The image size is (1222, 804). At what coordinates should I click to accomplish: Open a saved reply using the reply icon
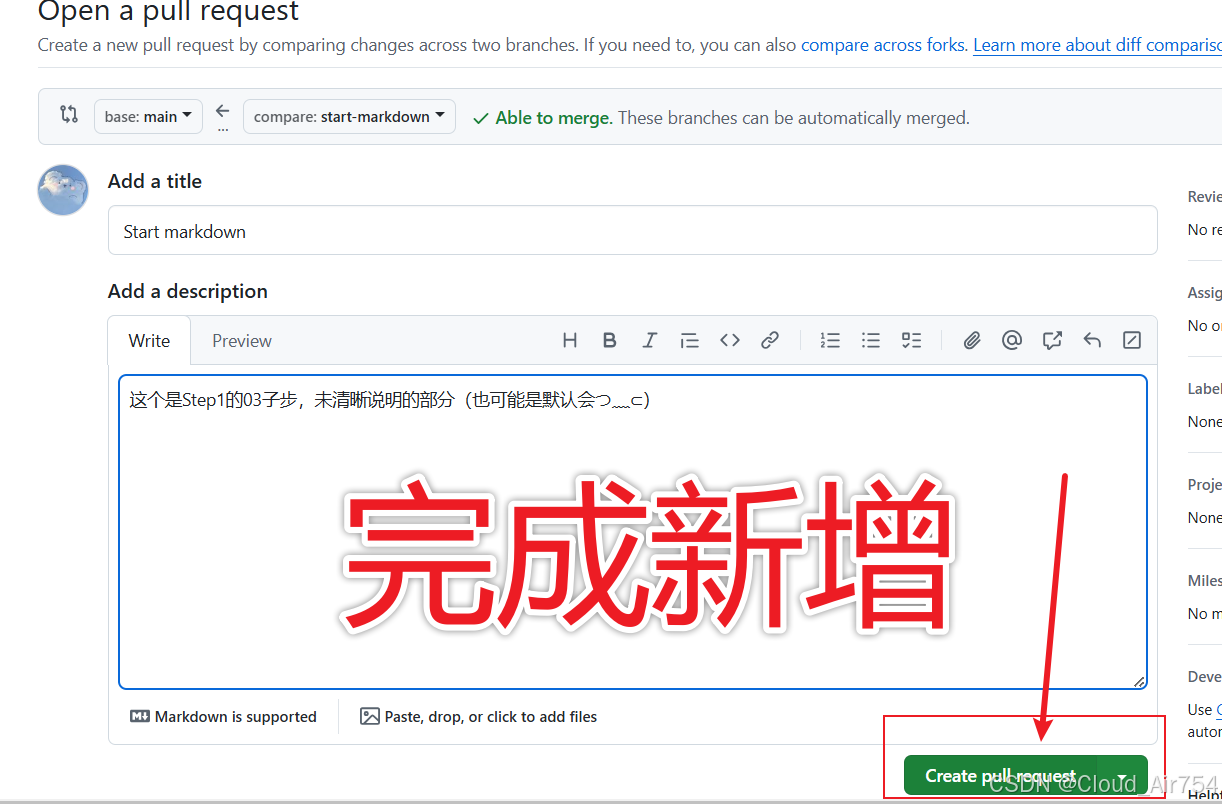click(x=1092, y=340)
